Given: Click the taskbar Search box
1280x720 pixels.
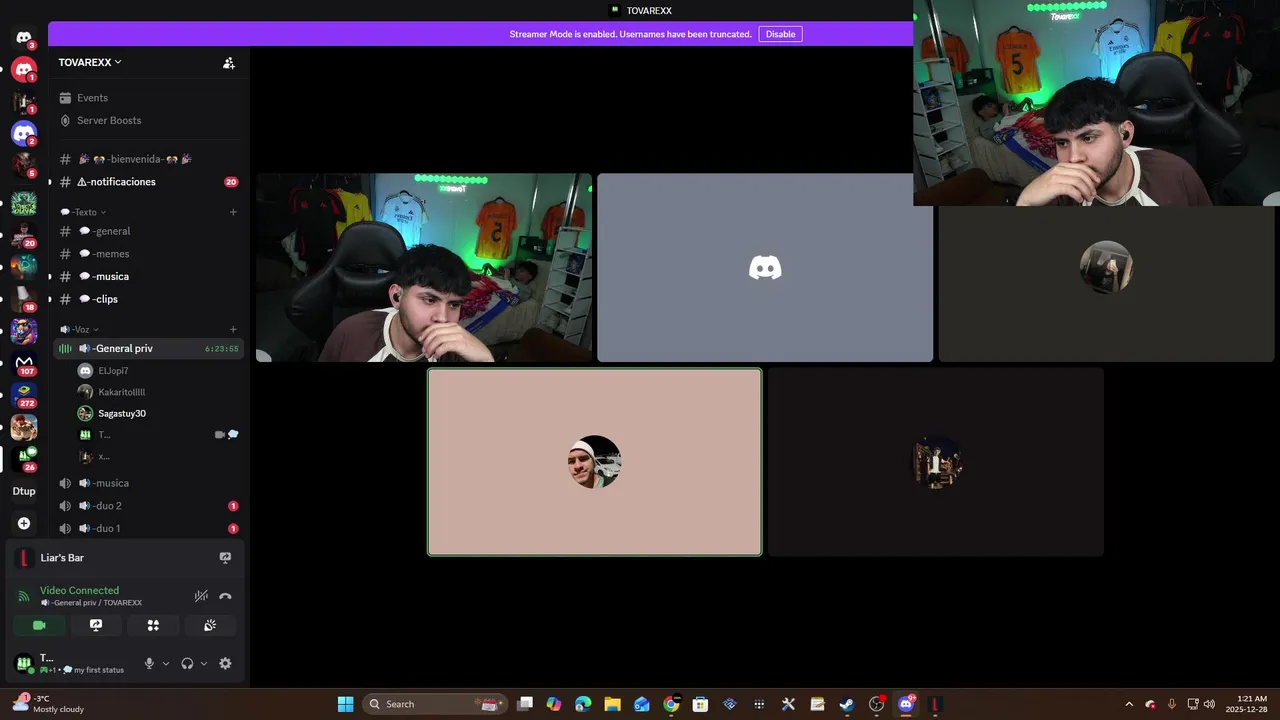Looking at the screenshot, I should (434, 704).
